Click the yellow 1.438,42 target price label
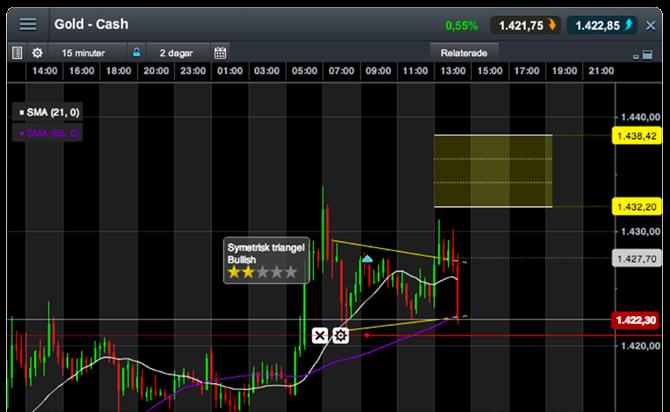Viewport: 670px width, 412px height. (x=637, y=136)
